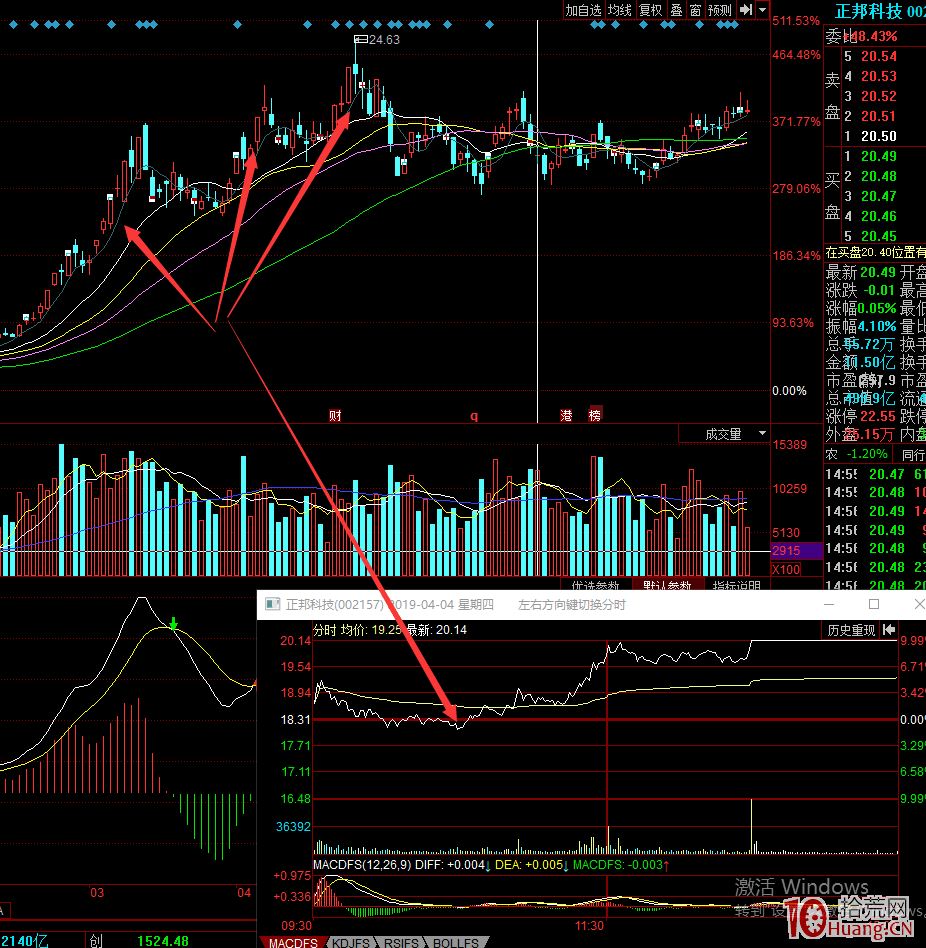Viewport: 926px width, 948px height.
Task: Click the 正邦科技 intraday window title icon
Action: 273,605
